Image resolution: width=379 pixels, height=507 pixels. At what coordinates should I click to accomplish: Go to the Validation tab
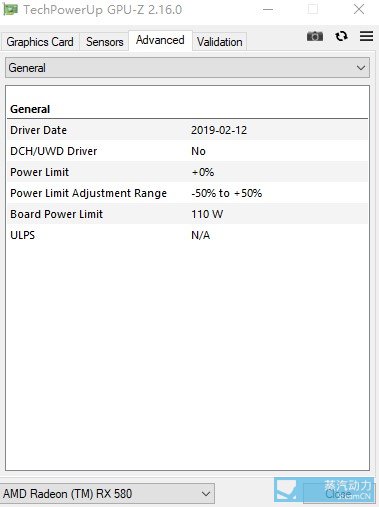(x=220, y=42)
